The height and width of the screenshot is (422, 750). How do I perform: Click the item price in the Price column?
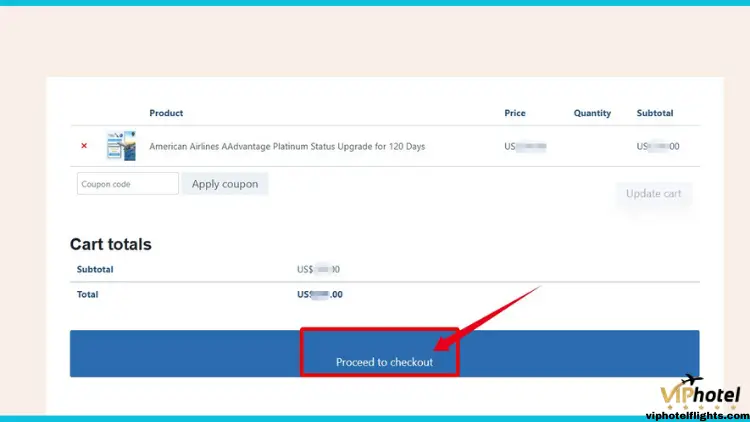click(x=525, y=146)
